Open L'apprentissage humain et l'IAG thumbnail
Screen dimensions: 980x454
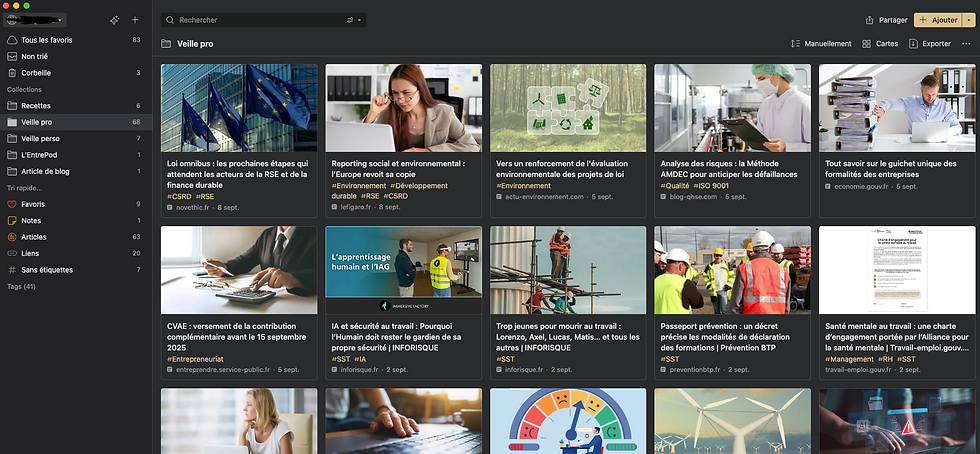[x=404, y=270]
